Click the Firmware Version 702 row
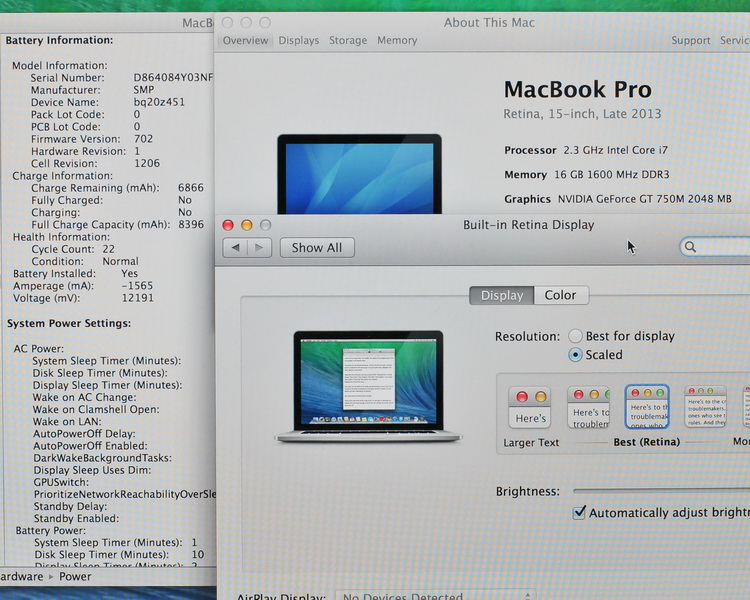Image resolution: width=750 pixels, height=600 pixels. click(92, 139)
